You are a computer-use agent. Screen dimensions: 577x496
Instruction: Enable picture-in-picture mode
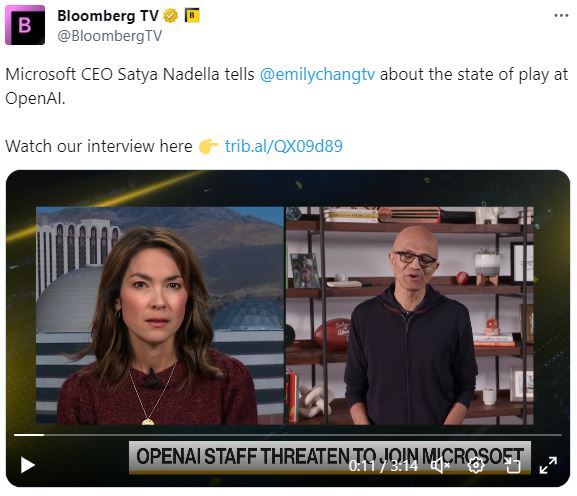(512, 465)
